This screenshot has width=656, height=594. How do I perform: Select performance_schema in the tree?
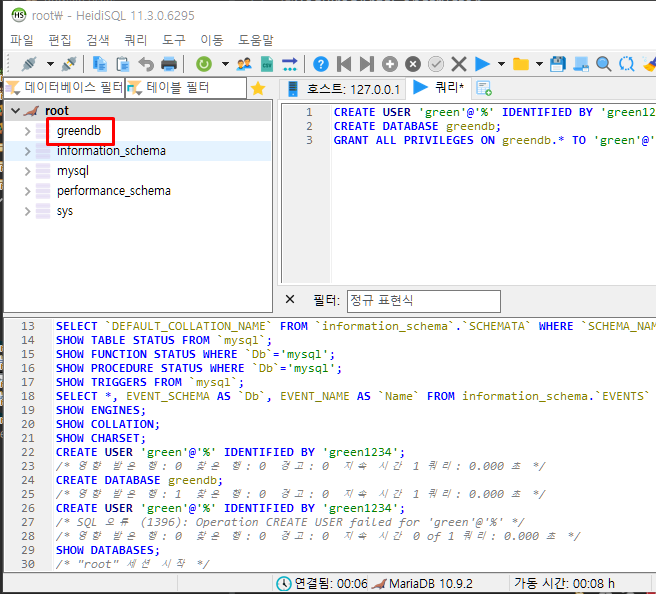(x=114, y=191)
